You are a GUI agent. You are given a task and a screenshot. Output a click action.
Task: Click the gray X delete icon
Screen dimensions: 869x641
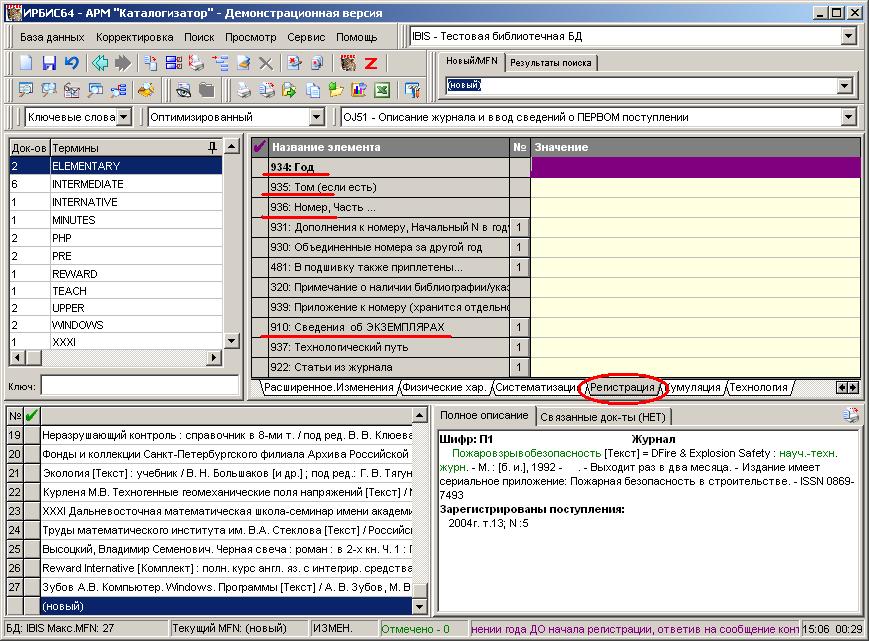click(x=266, y=63)
